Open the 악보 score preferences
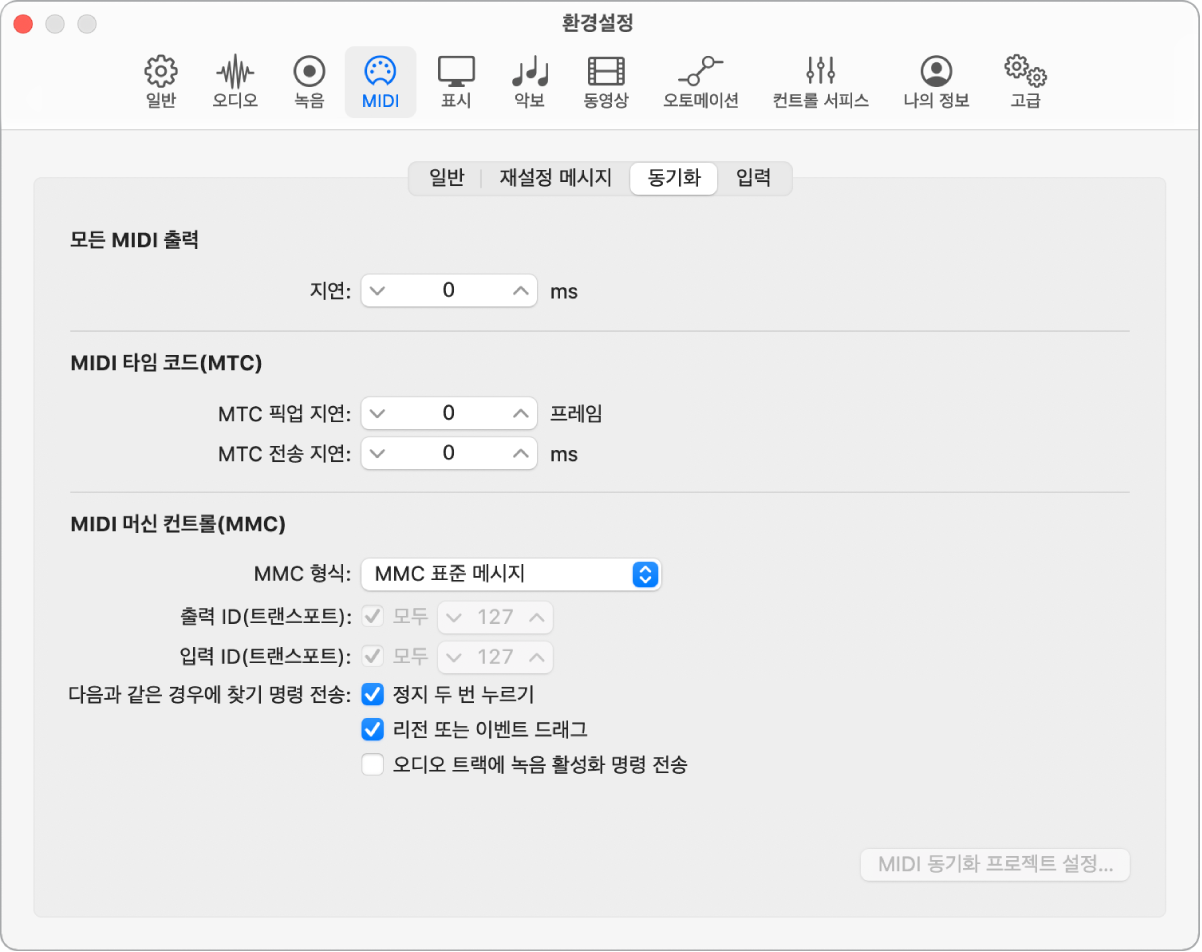 pos(530,82)
